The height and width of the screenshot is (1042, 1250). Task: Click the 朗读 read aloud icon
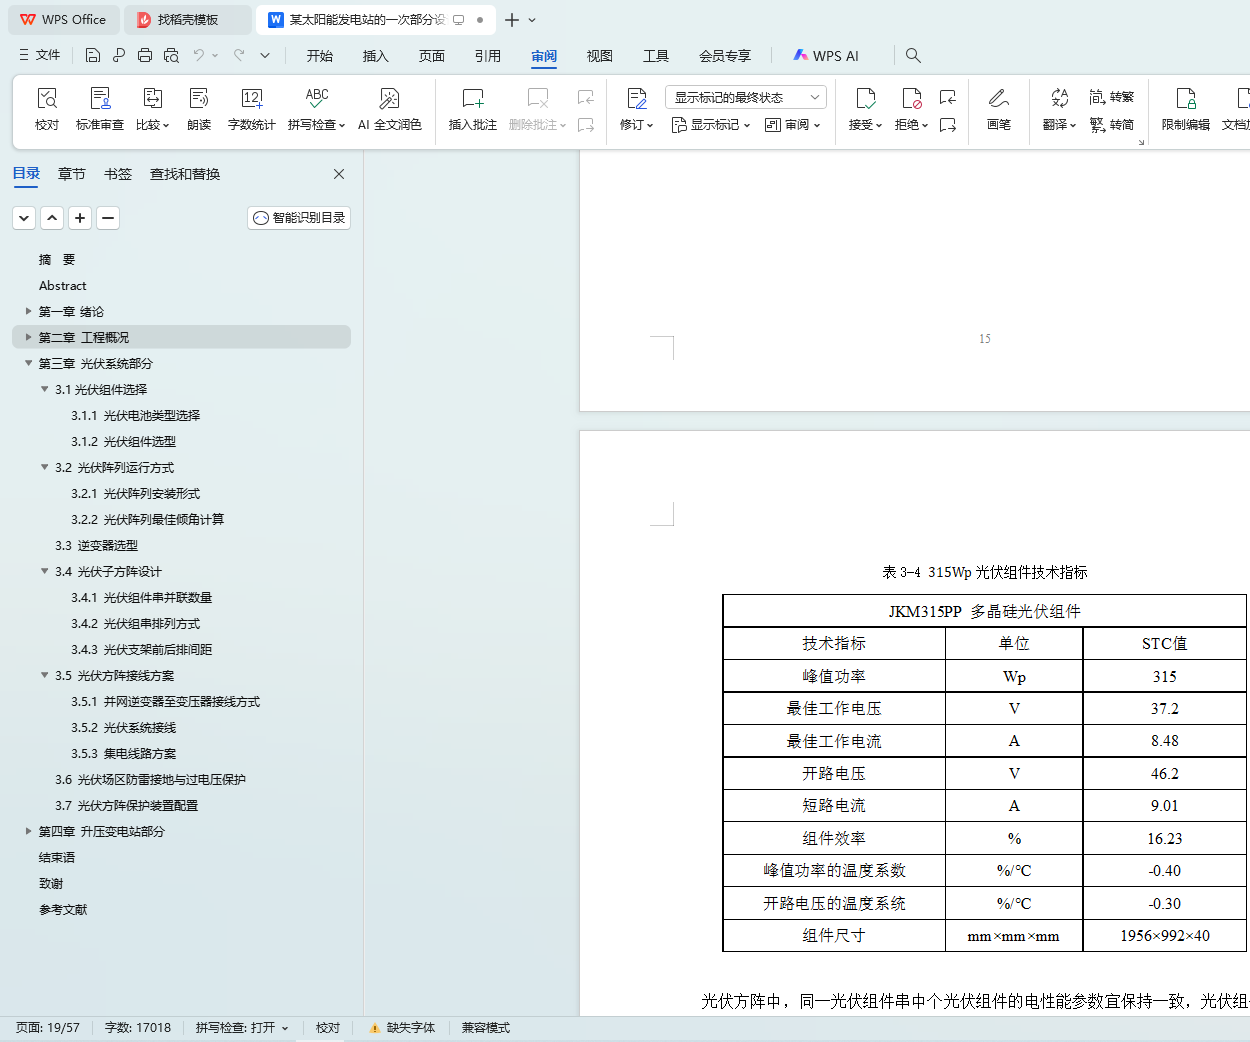(x=199, y=109)
